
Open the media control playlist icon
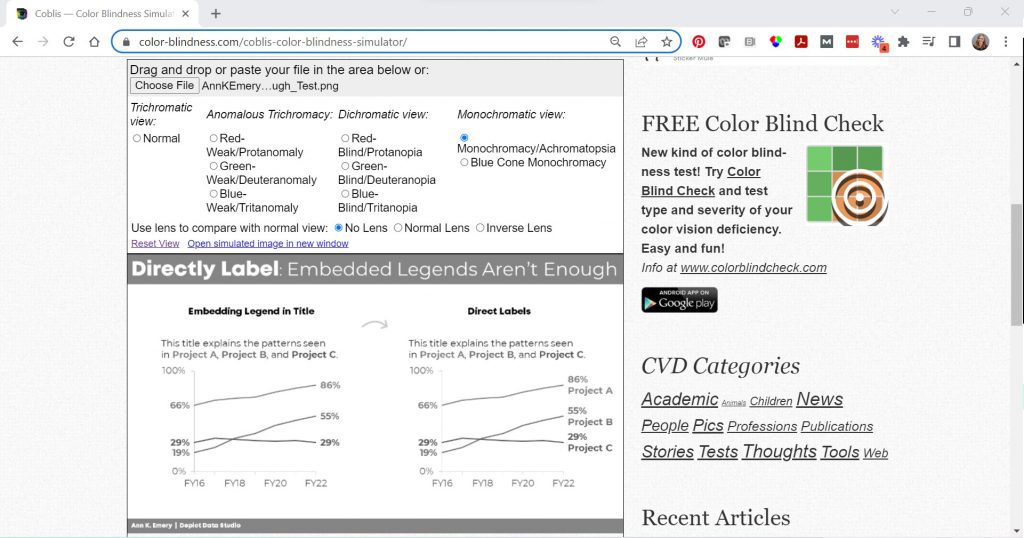929,42
